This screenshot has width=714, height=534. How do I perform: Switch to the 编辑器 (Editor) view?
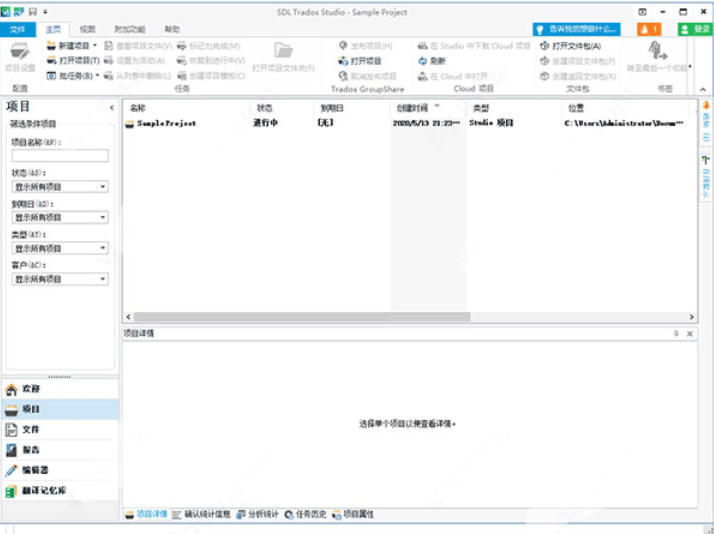(x=35, y=470)
